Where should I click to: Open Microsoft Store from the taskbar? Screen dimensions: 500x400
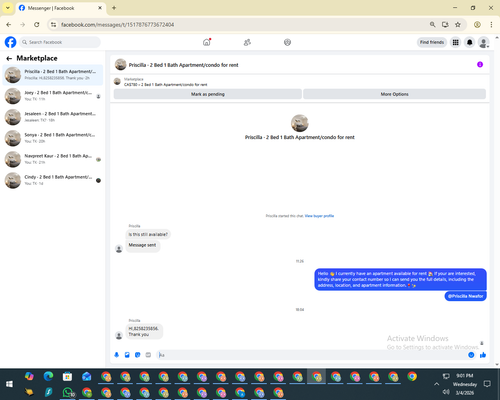coord(67,376)
